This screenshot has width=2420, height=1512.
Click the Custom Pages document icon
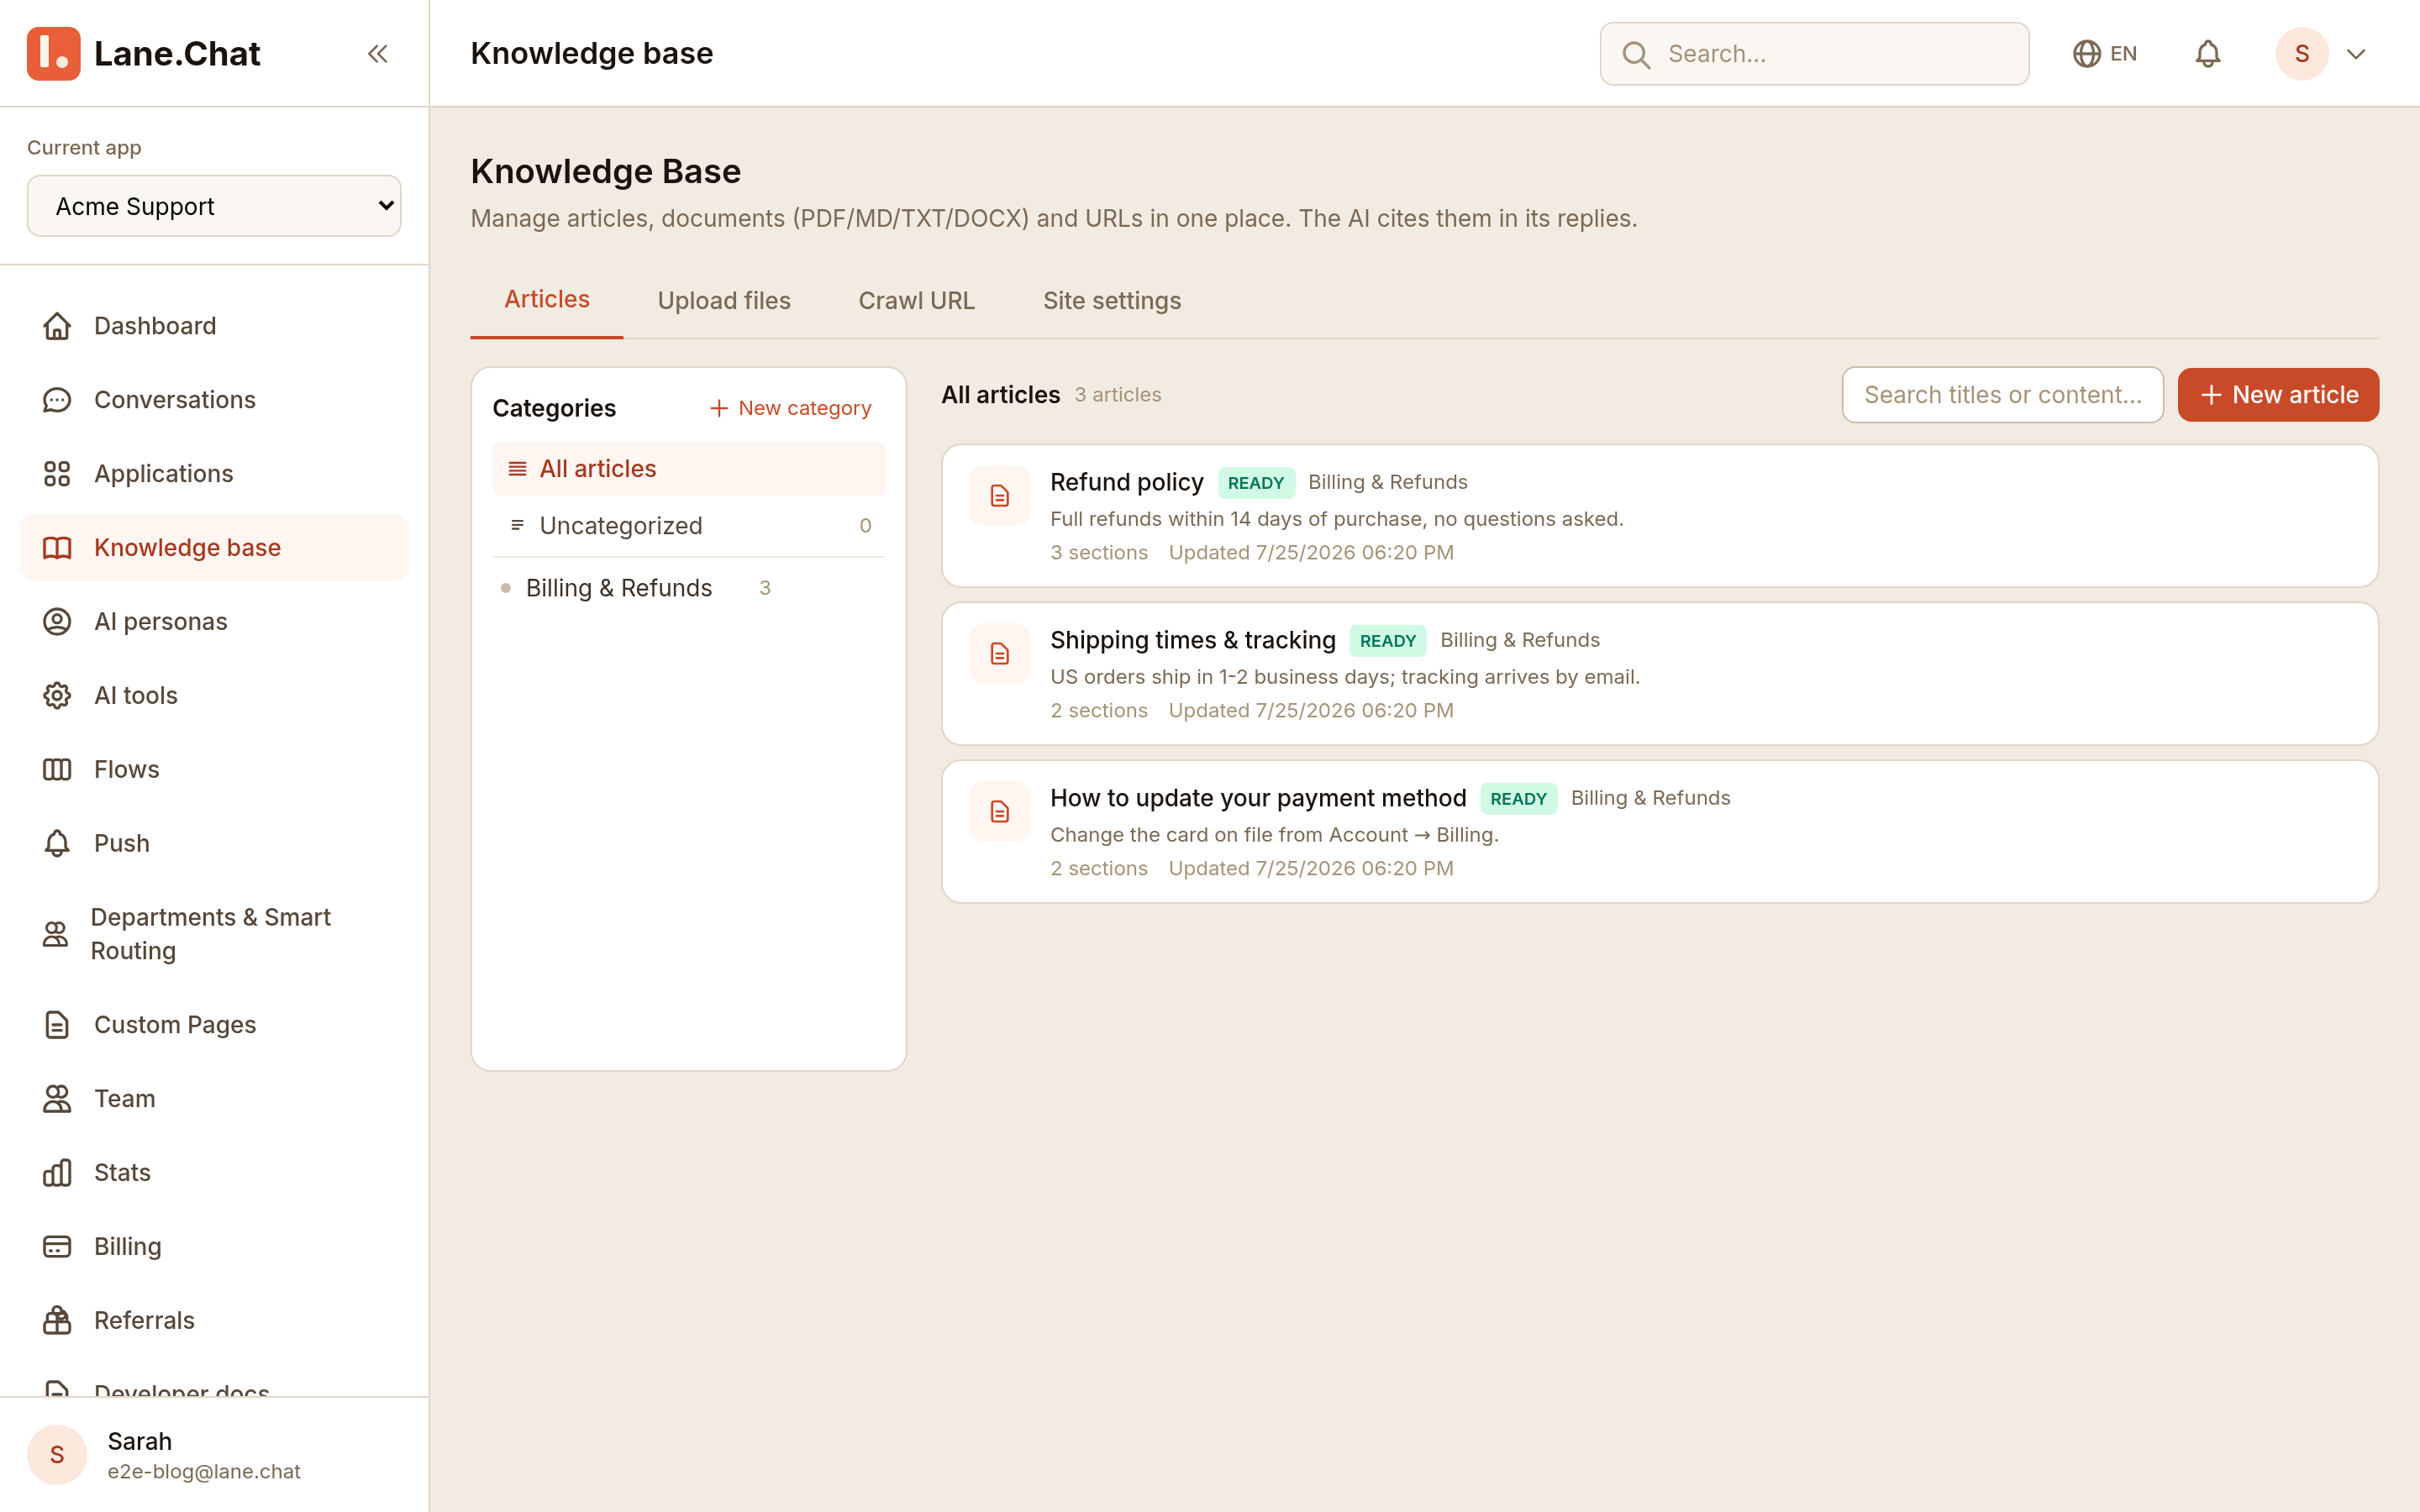coord(57,1025)
